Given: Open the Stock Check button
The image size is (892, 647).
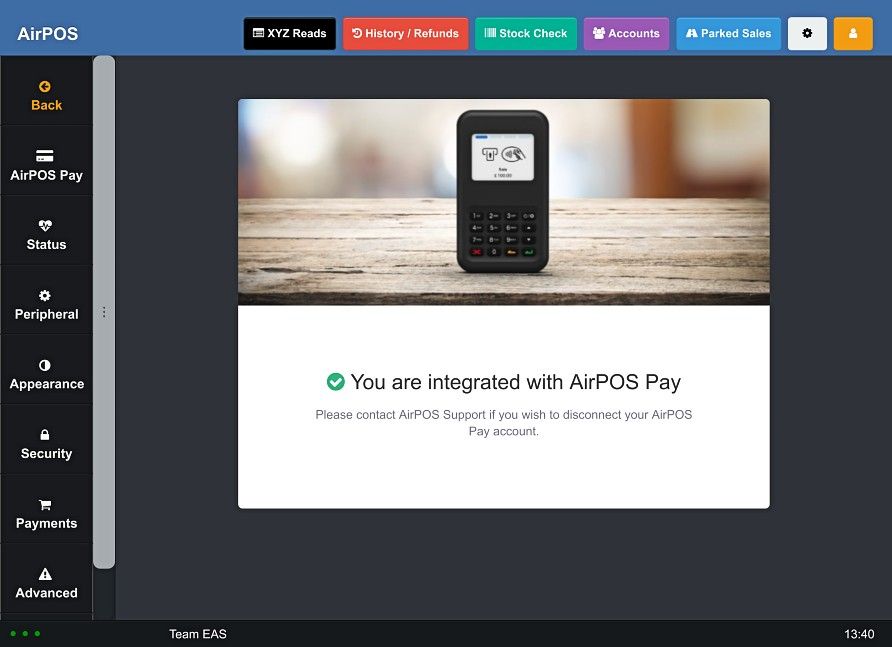Looking at the screenshot, I should [x=526, y=34].
